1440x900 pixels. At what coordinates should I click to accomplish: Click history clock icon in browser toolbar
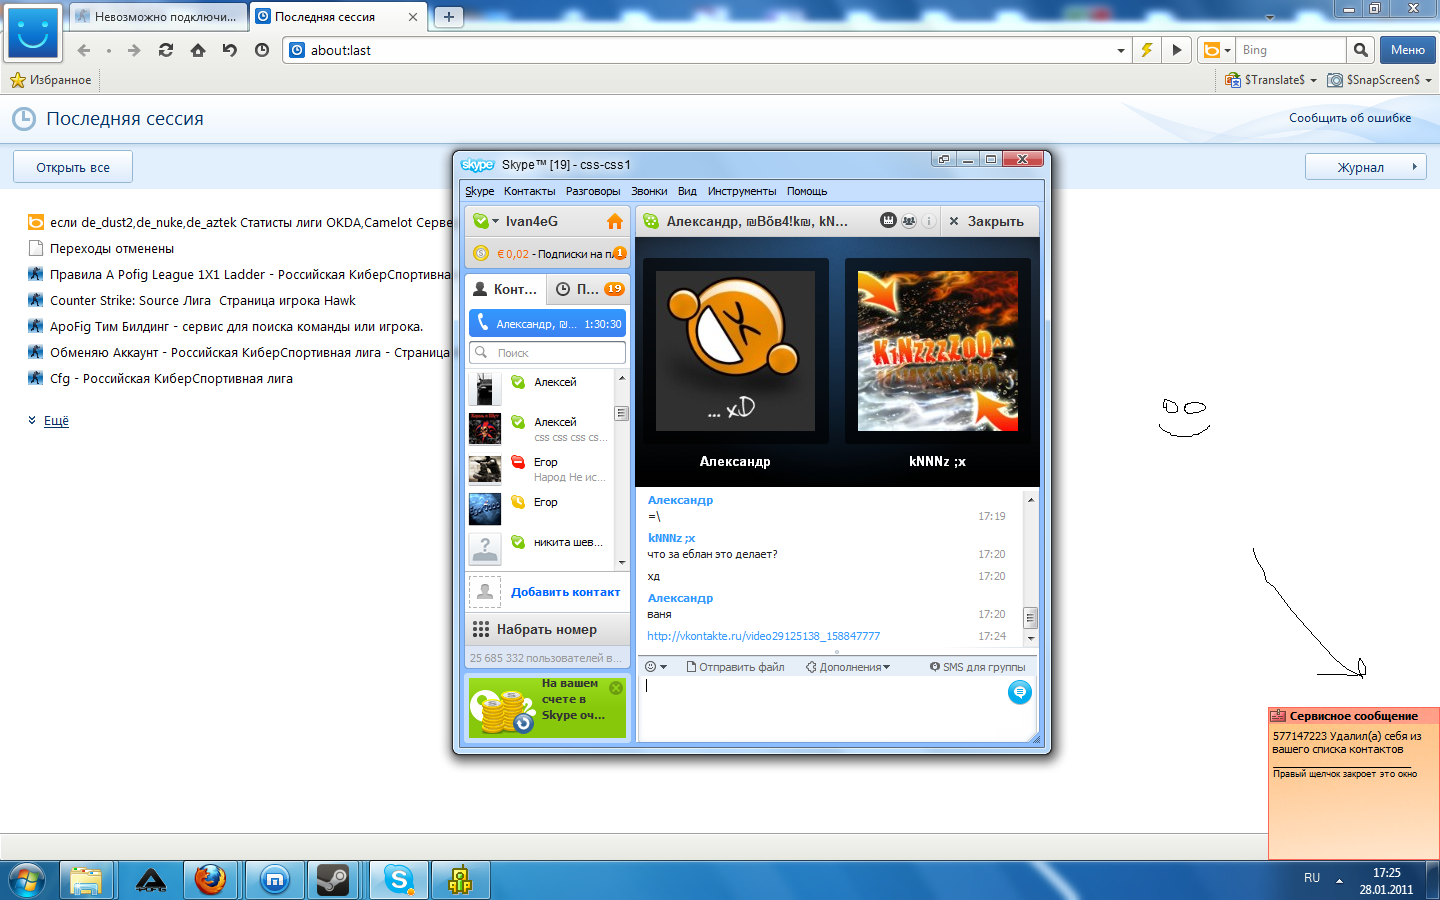(x=262, y=50)
